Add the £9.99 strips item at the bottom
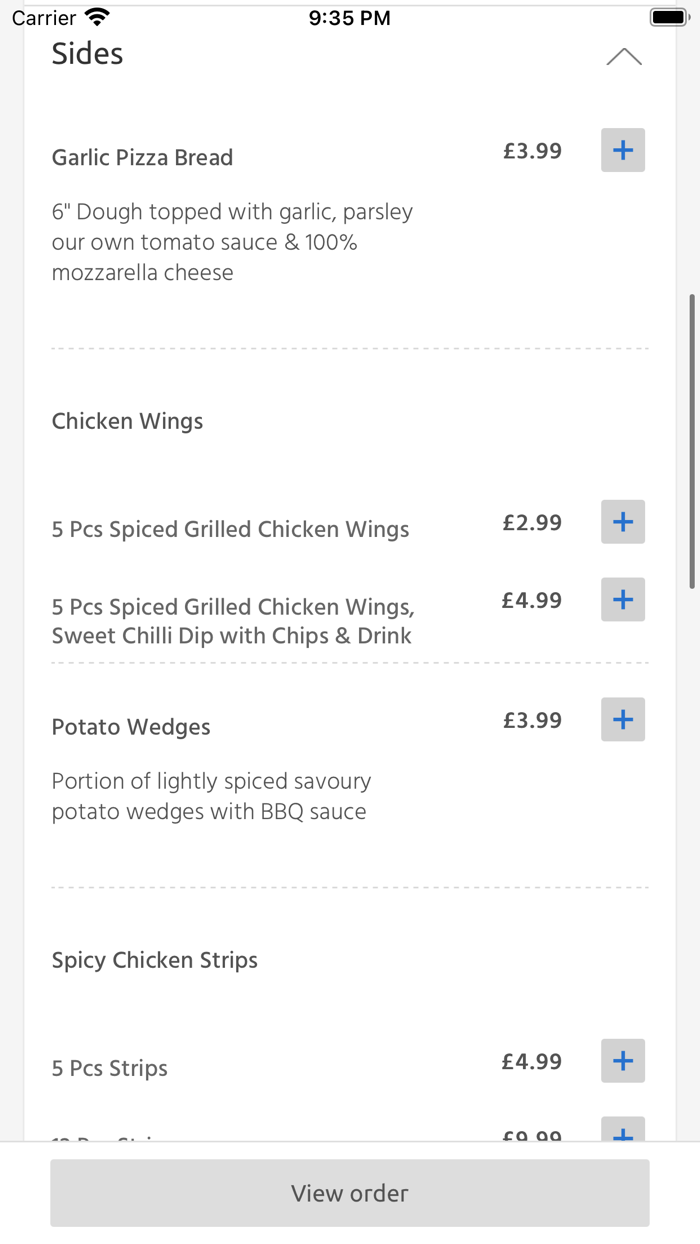Image resolution: width=700 pixels, height=1244 pixels. pos(622,1134)
